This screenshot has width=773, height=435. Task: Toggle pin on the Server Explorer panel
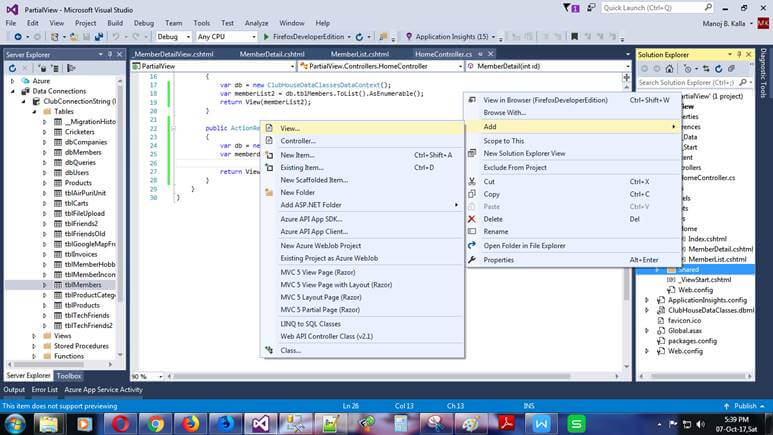tap(110, 54)
